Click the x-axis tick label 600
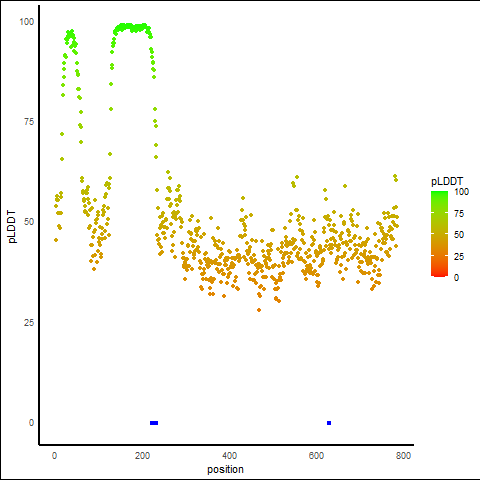 316,456
